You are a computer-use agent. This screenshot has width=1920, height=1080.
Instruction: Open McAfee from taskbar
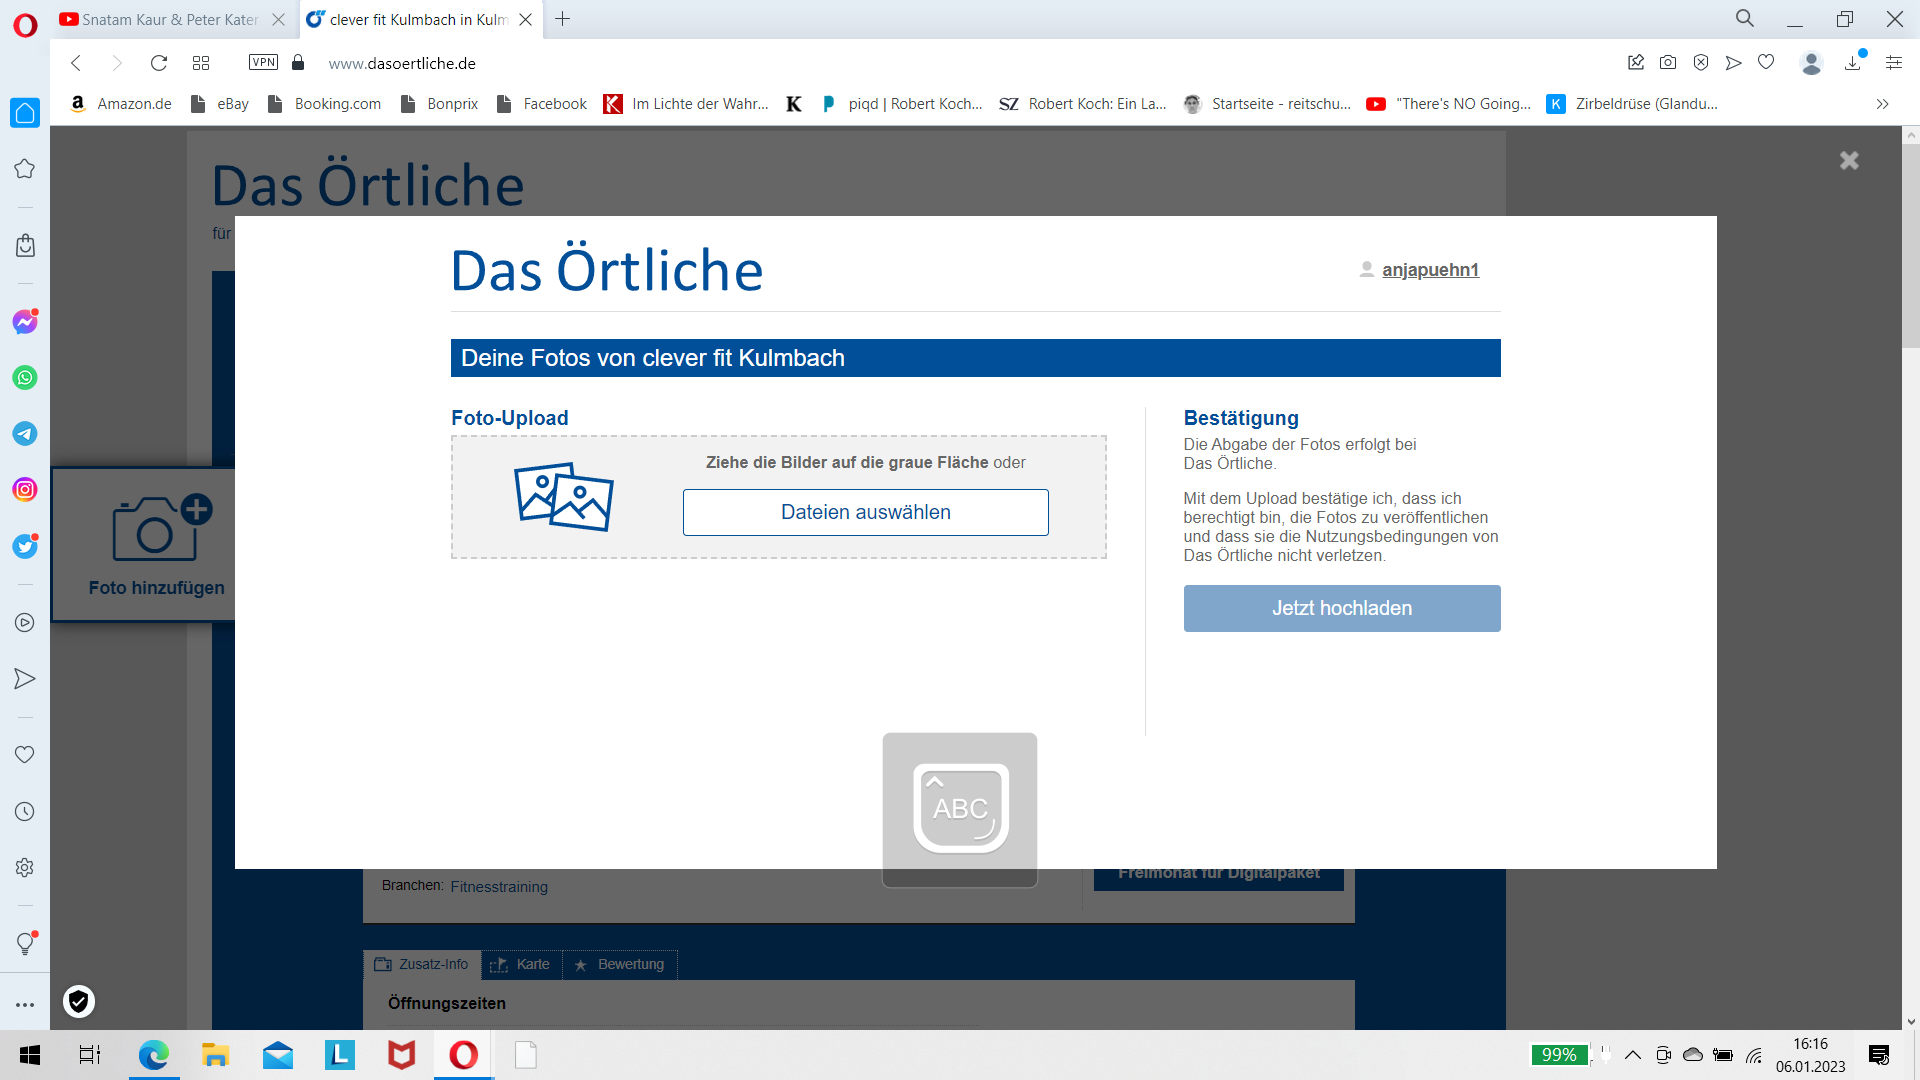pos(402,1055)
